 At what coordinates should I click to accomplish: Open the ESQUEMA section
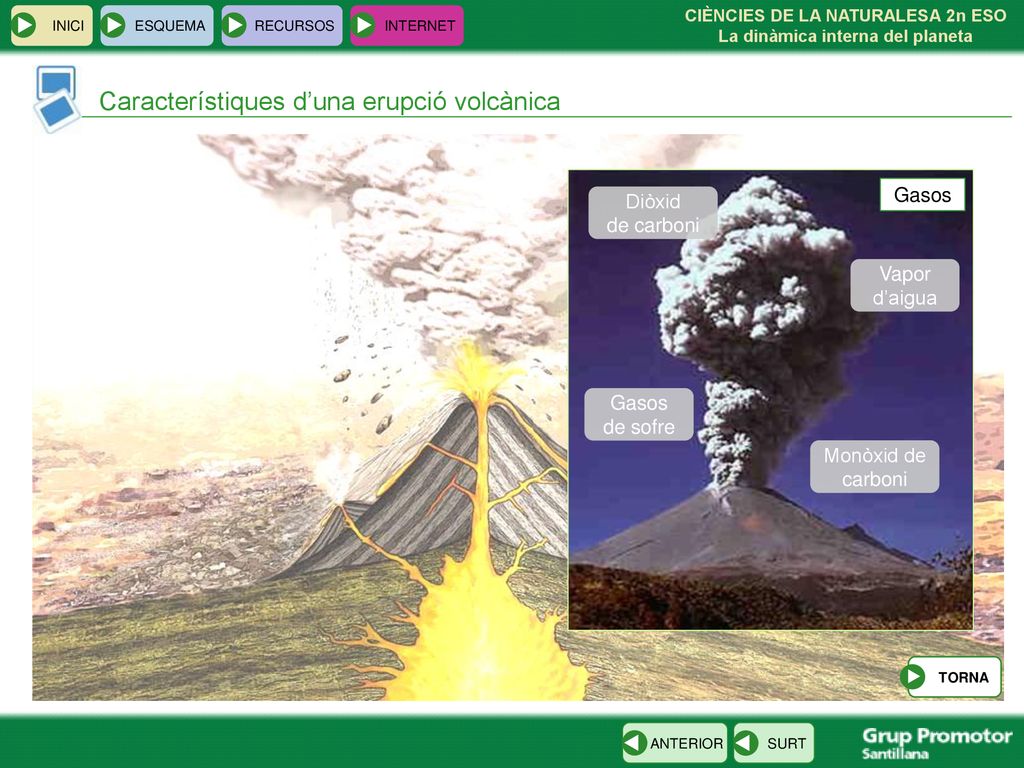tap(157, 25)
